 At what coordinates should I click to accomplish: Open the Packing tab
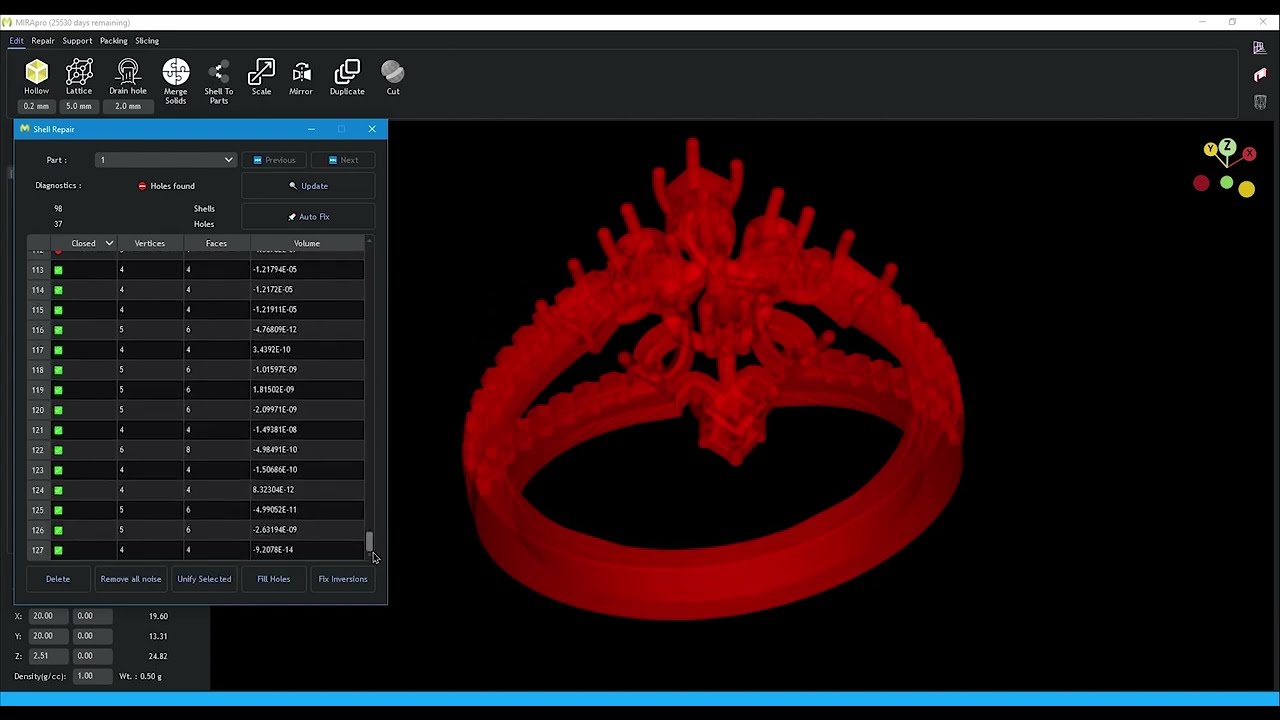pyautogui.click(x=113, y=41)
